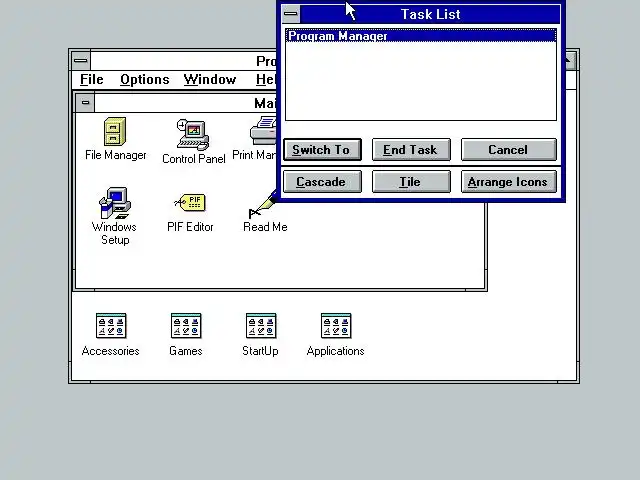Click the Main group window title bar
The image size is (640, 480).
[186, 103]
